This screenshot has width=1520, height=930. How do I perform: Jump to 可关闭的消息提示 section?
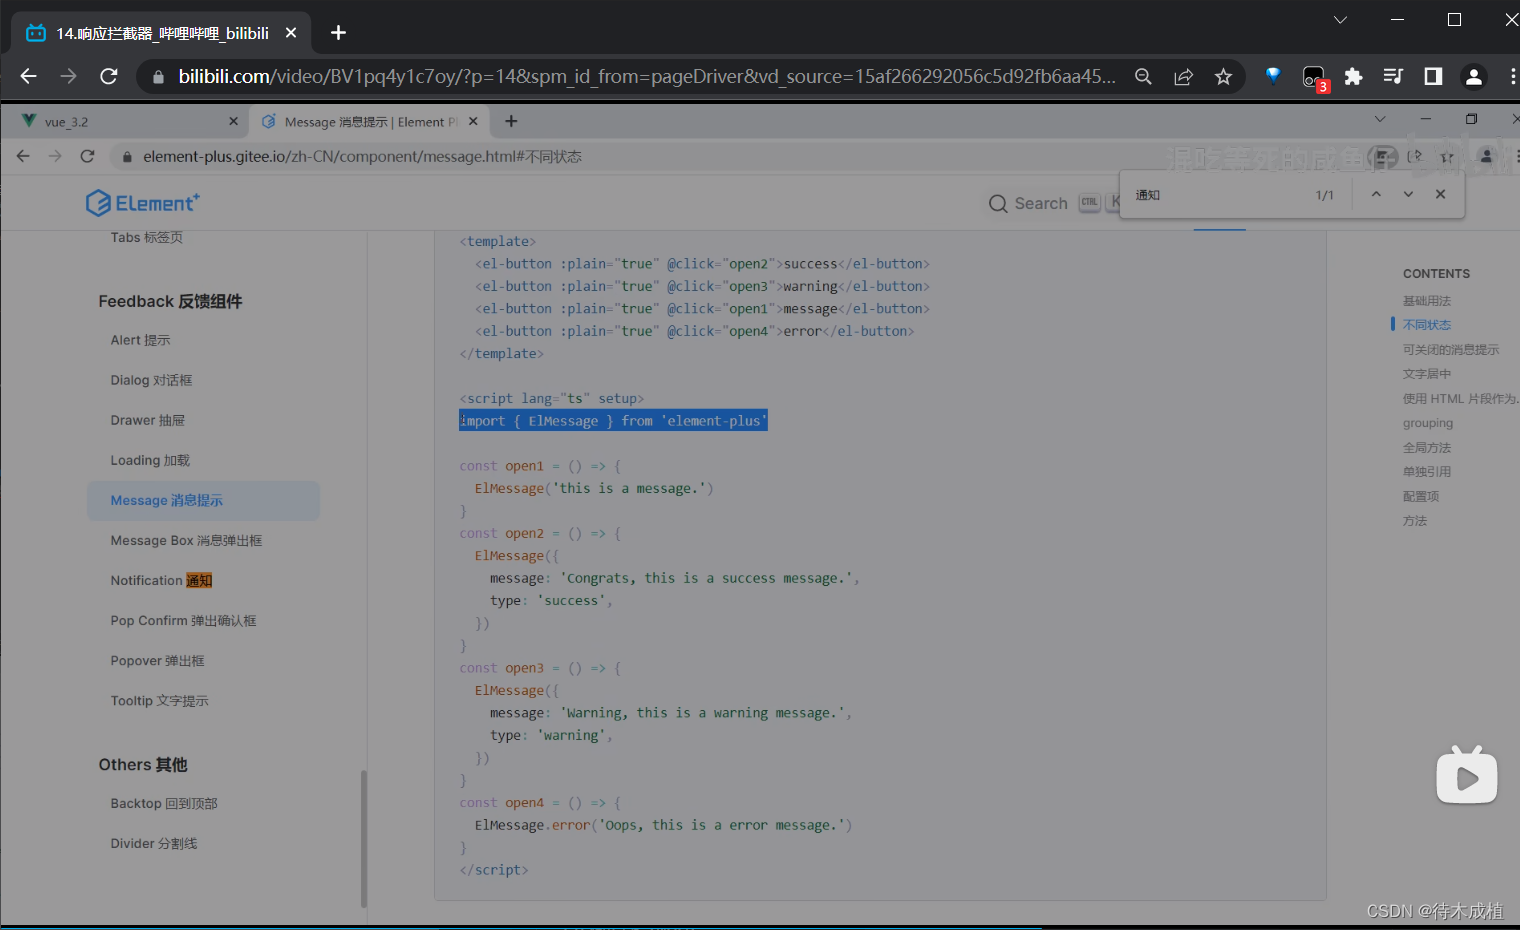pos(1450,349)
